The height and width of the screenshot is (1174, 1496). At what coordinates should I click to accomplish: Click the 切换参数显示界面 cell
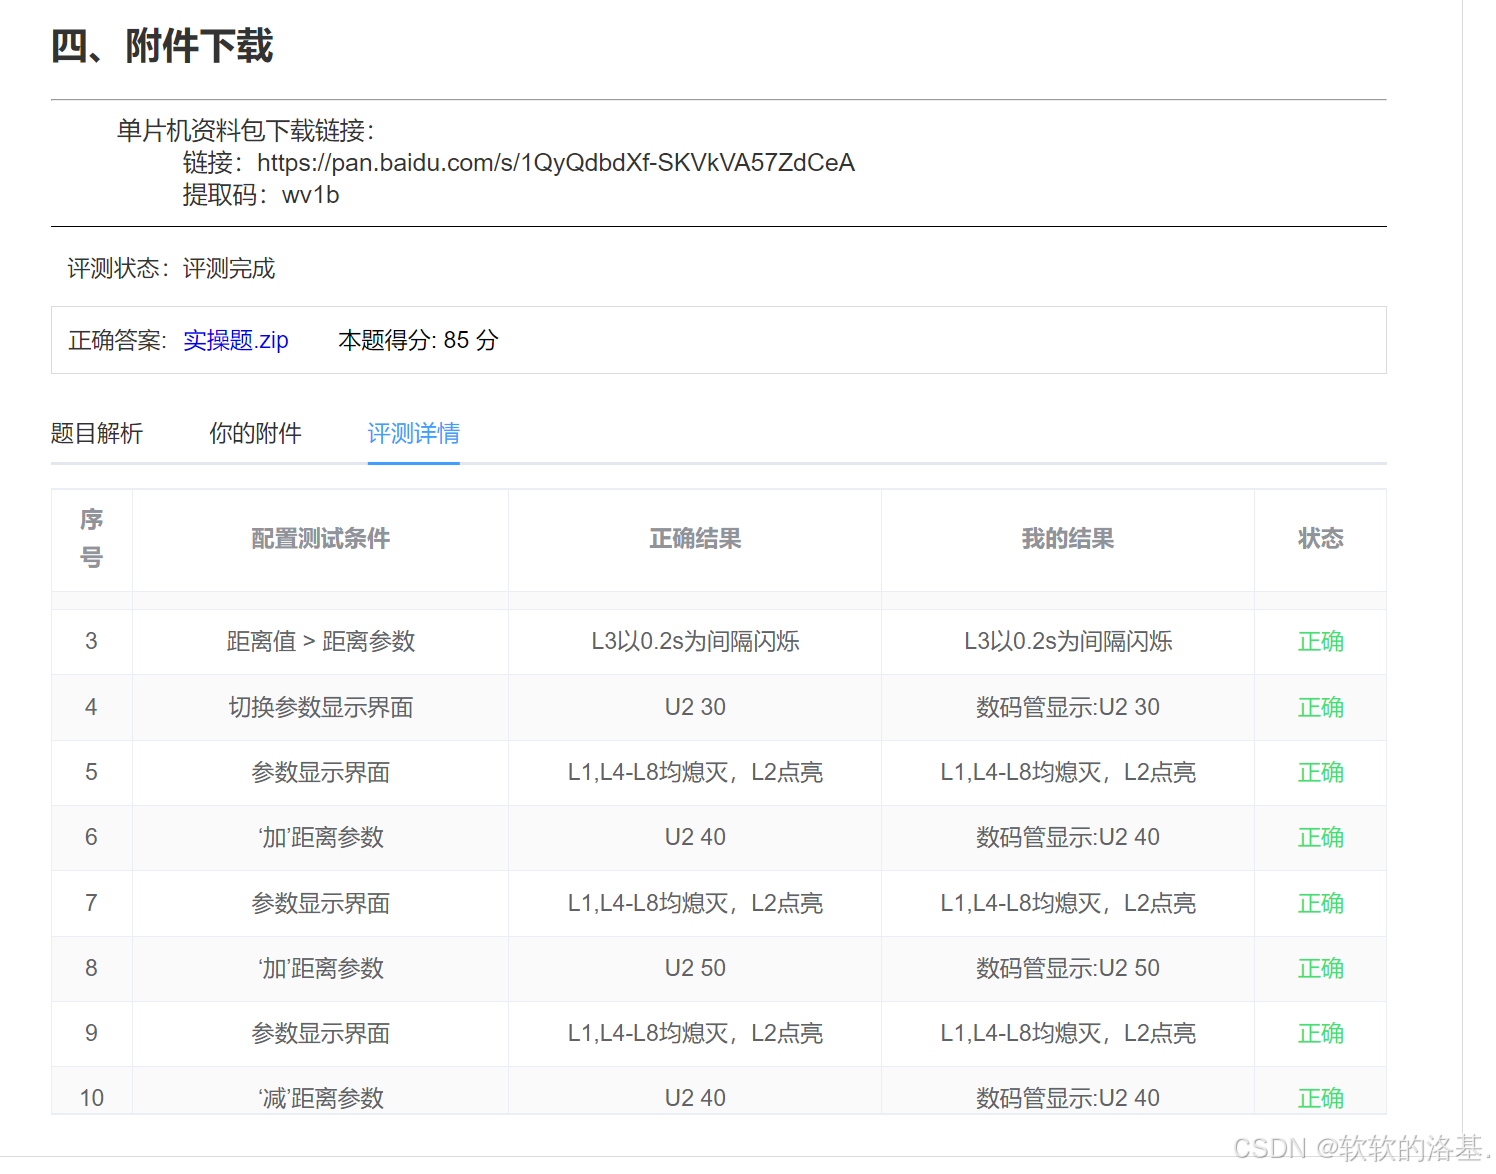coord(321,707)
